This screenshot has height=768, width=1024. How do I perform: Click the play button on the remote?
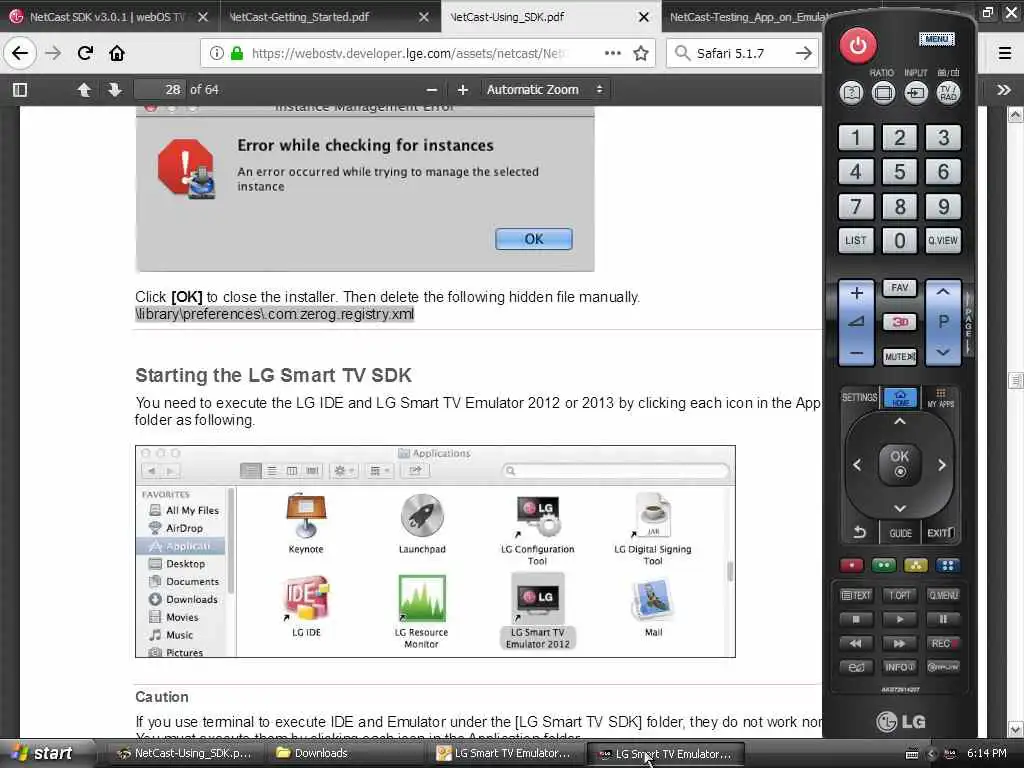899,619
